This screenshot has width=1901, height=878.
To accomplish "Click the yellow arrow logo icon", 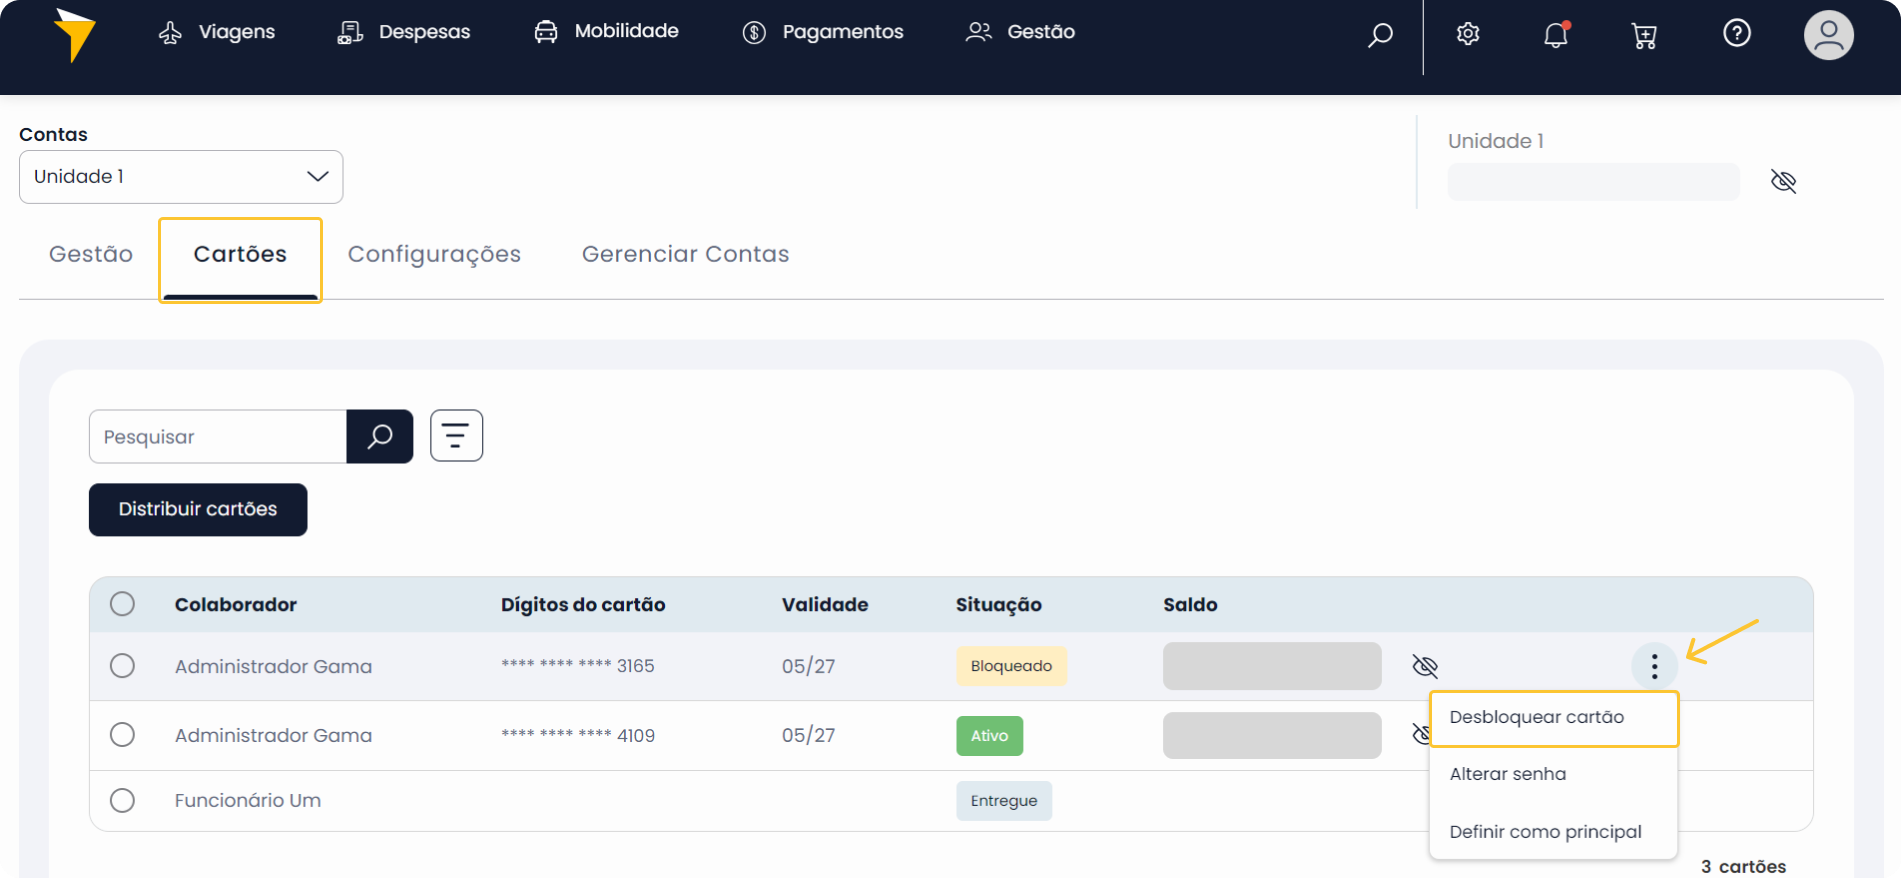I will (x=74, y=35).
